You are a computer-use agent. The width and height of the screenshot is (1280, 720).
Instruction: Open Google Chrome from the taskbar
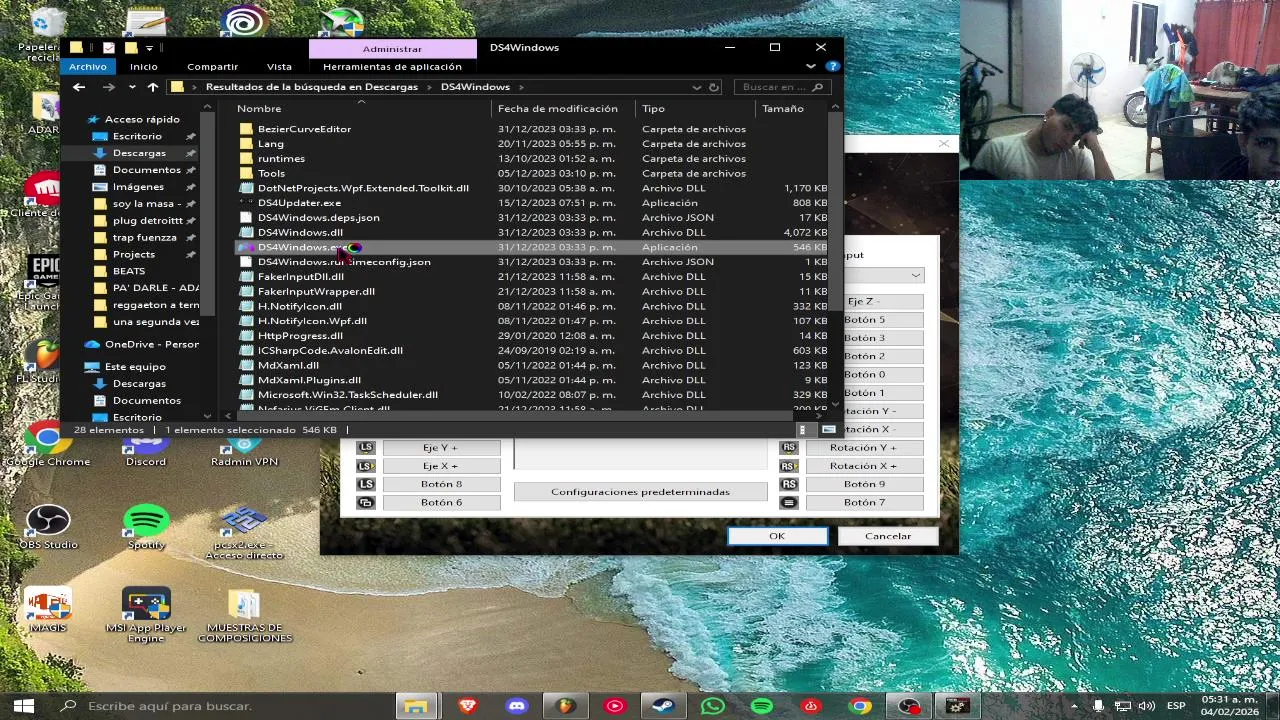(x=860, y=706)
